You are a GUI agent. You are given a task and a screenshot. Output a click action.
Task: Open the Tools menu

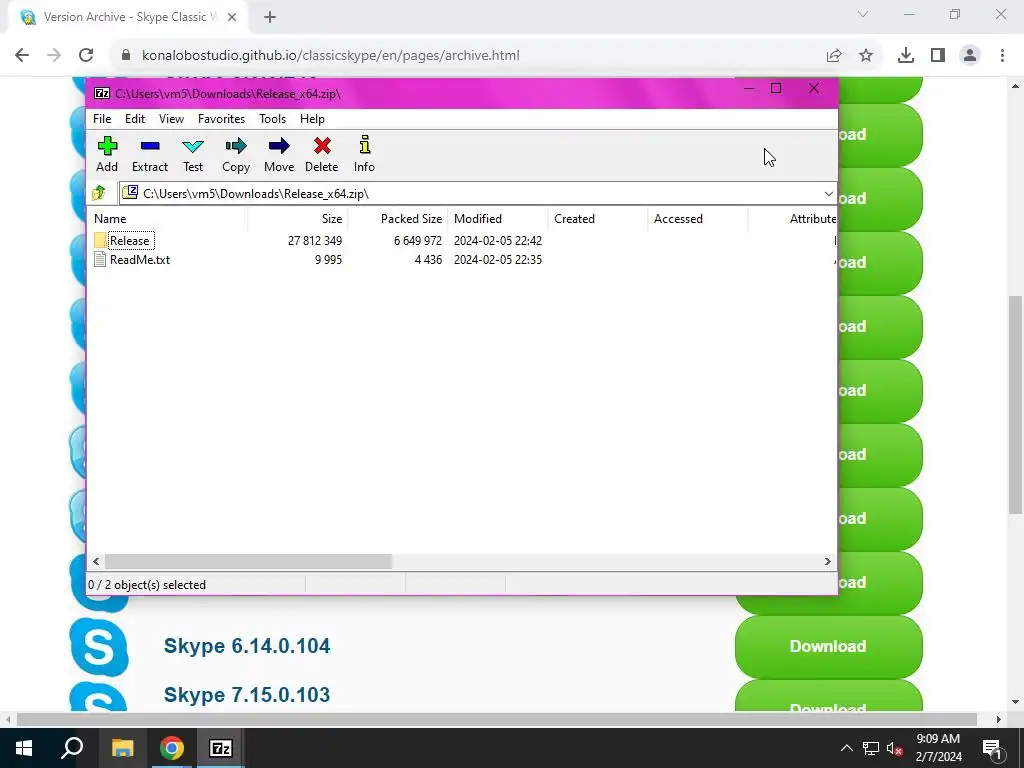pos(272,119)
